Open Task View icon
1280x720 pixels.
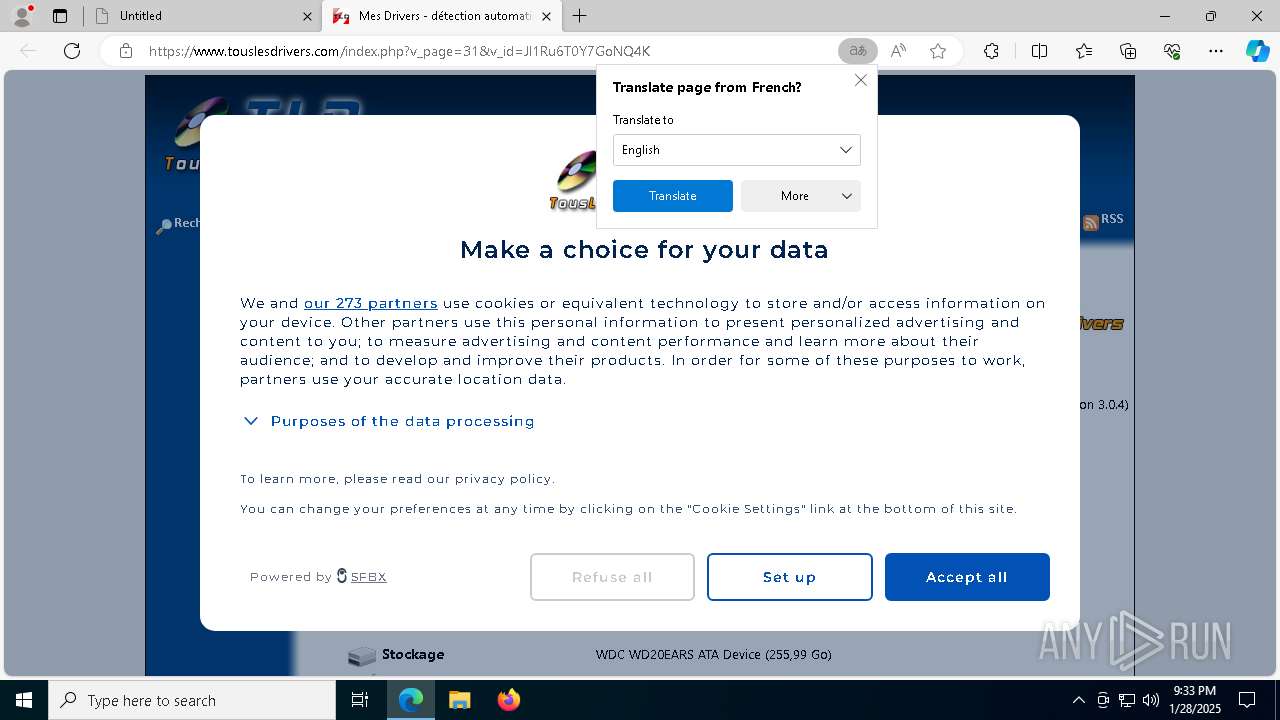tap(360, 700)
